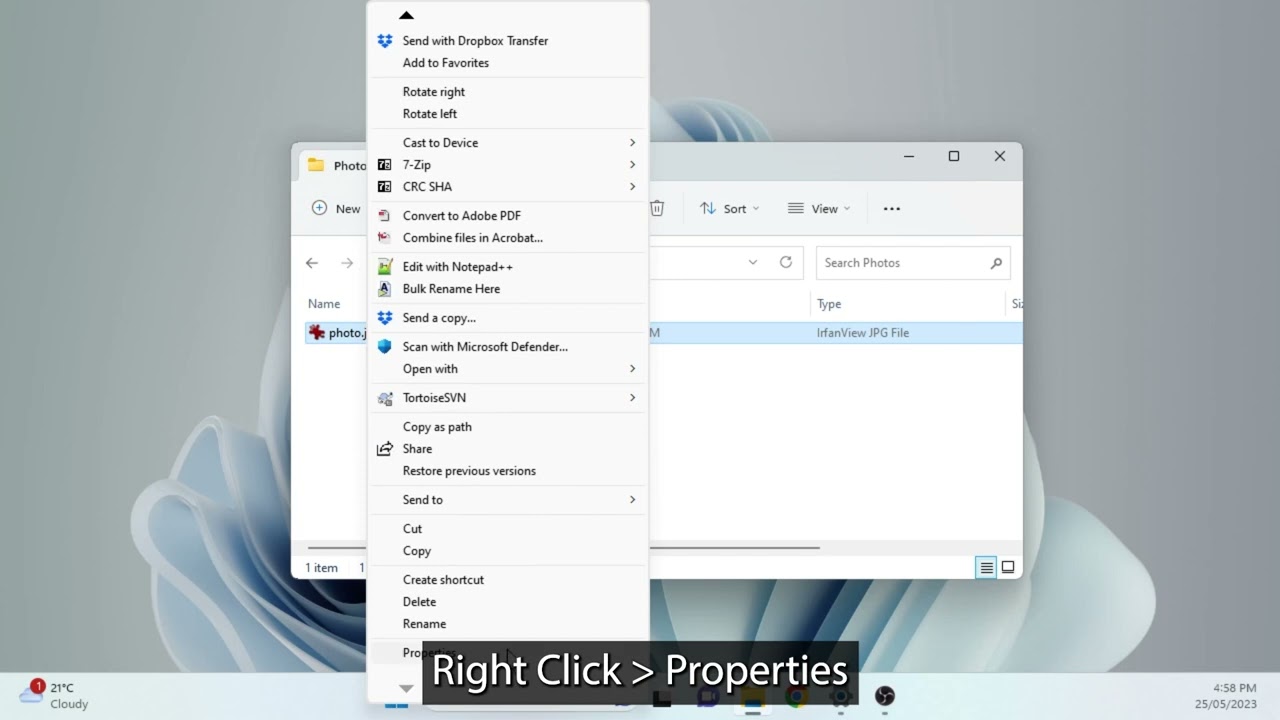The image size is (1280, 720).
Task: Click Explorer's horizontal scrollbar
Action: [735, 548]
